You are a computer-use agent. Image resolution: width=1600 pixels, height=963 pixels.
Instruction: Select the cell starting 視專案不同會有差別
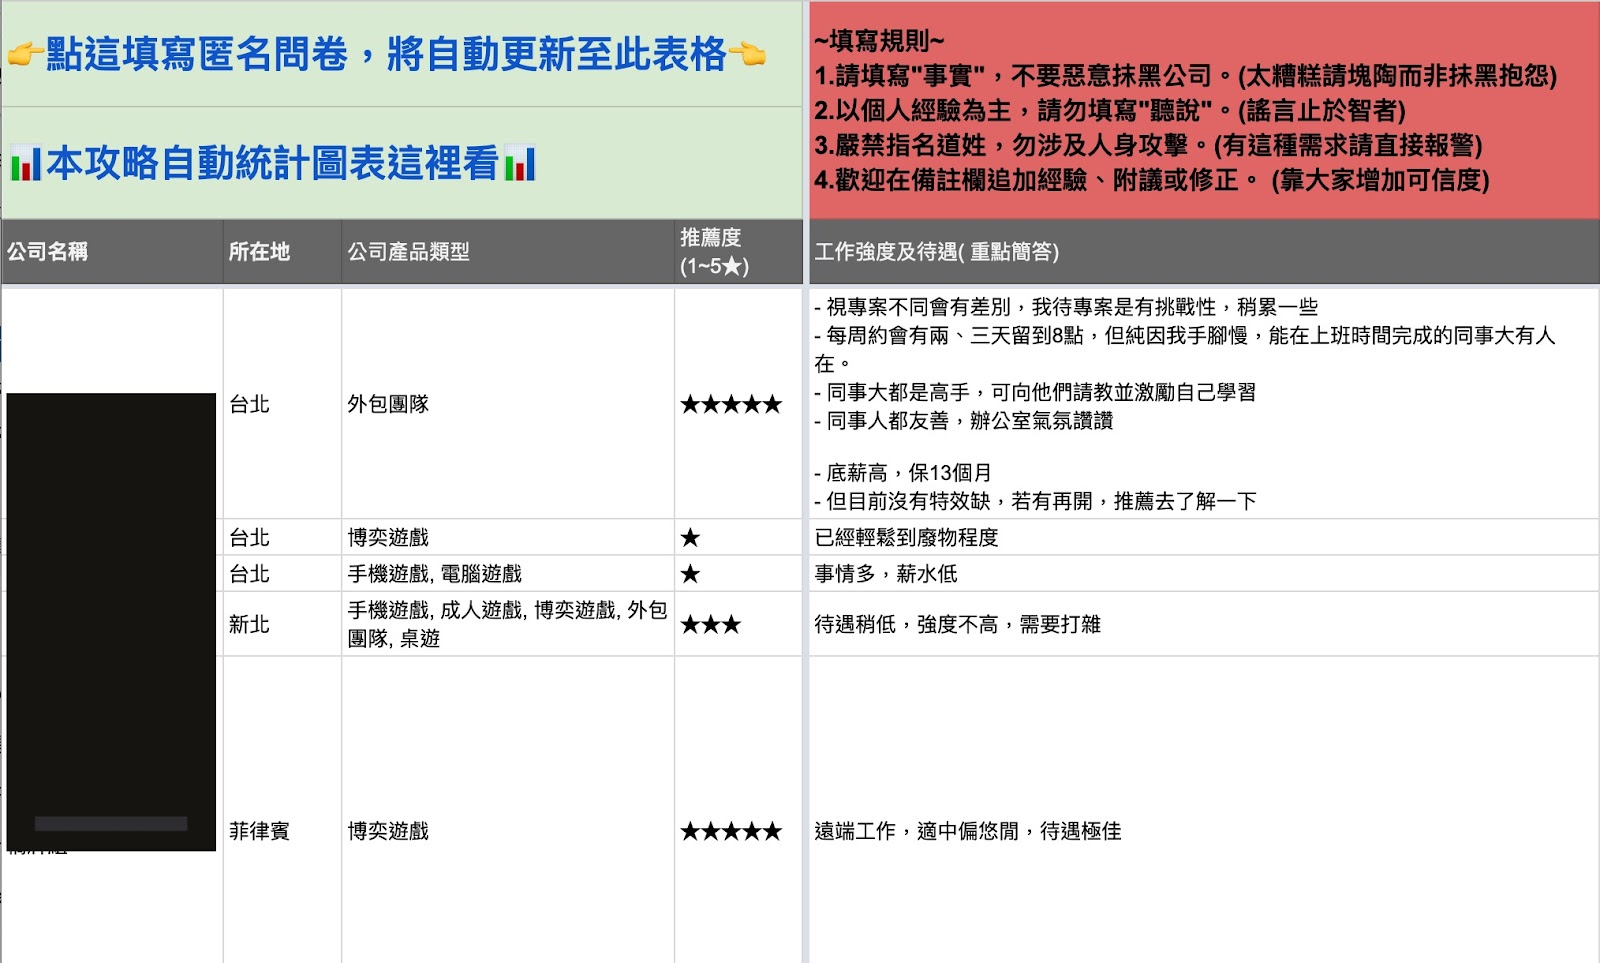pyautogui.click(x=1204, y=404)
